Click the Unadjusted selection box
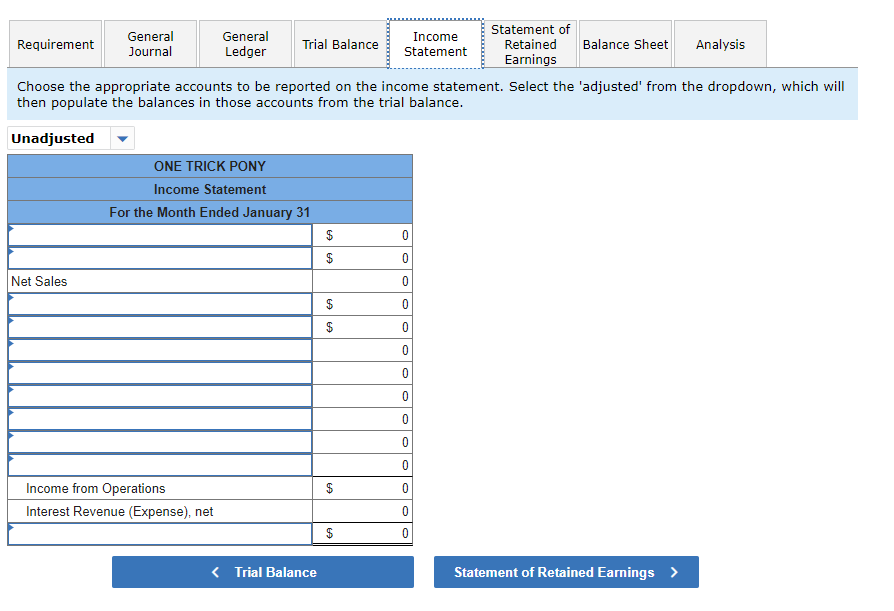This screenshot has height=611, width=894. tap(71, 139)
